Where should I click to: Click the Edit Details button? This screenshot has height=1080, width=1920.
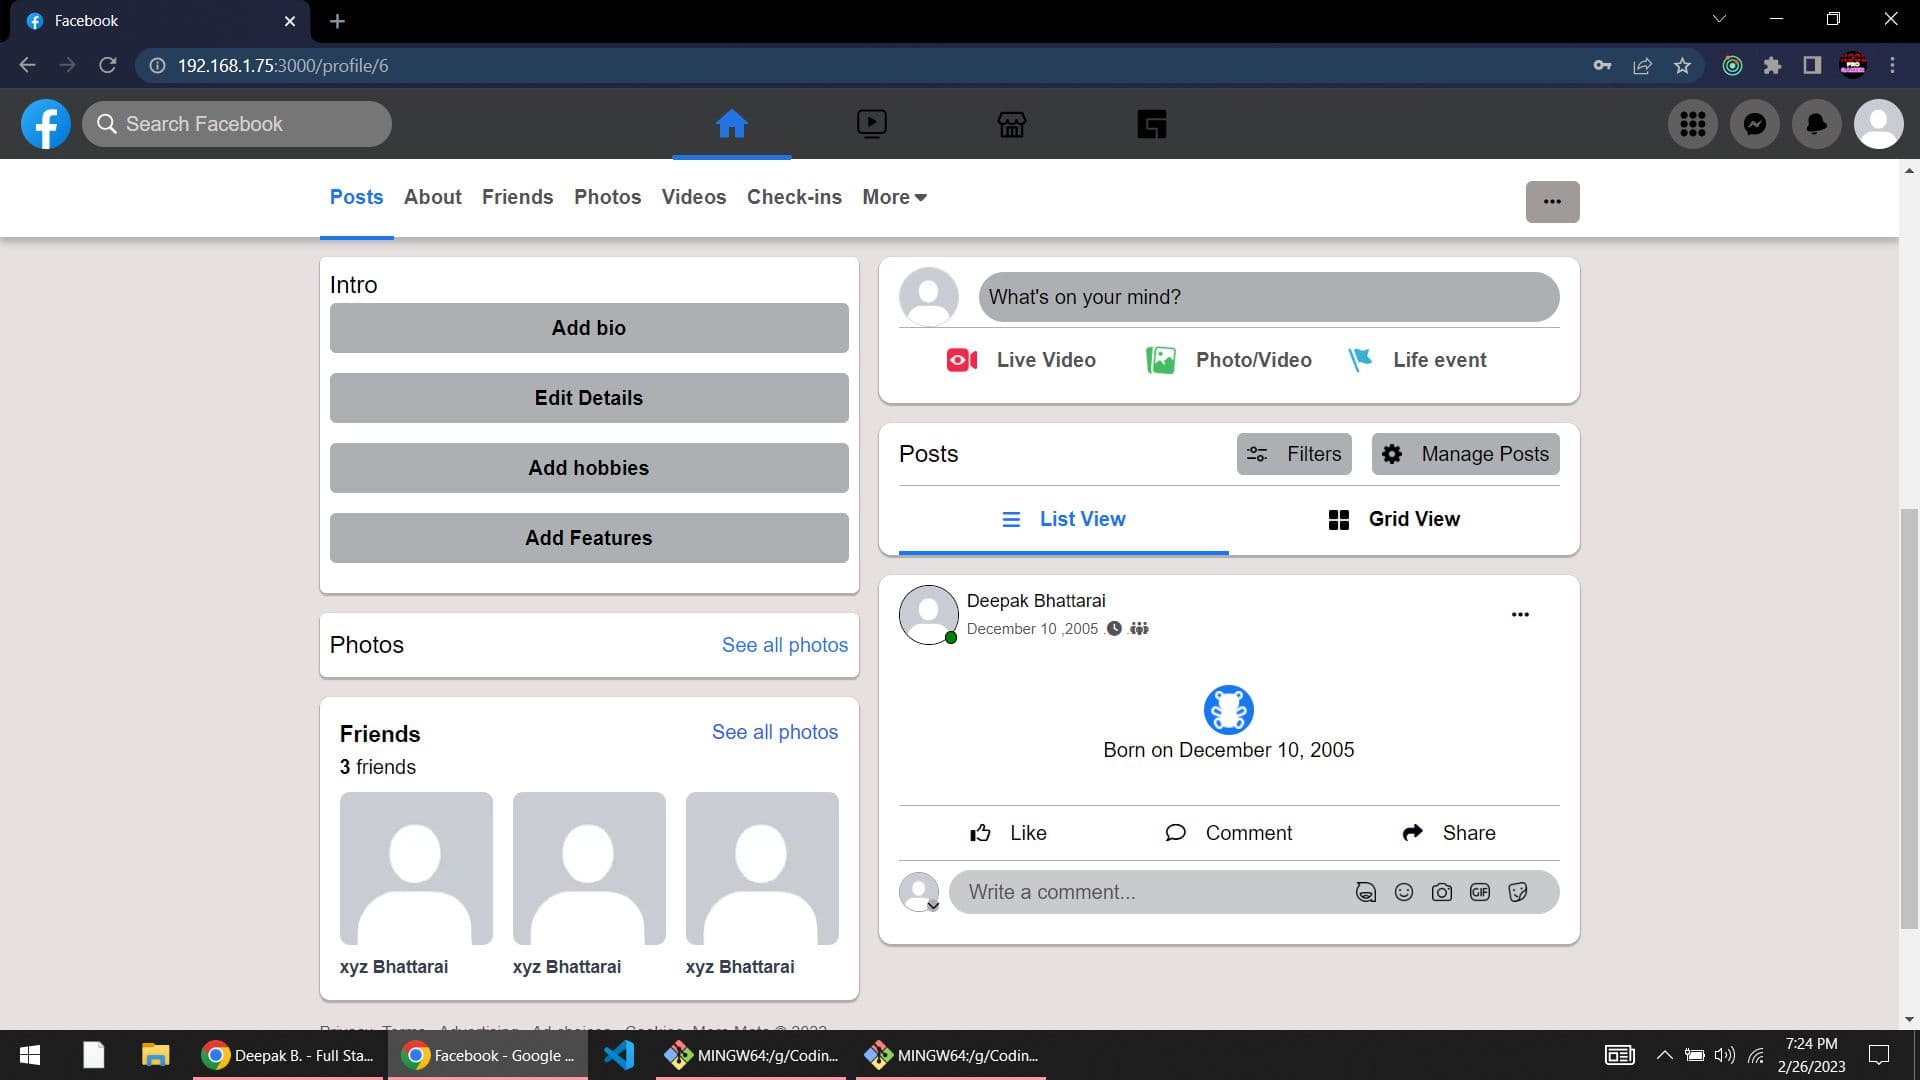[x=589, y=398]
